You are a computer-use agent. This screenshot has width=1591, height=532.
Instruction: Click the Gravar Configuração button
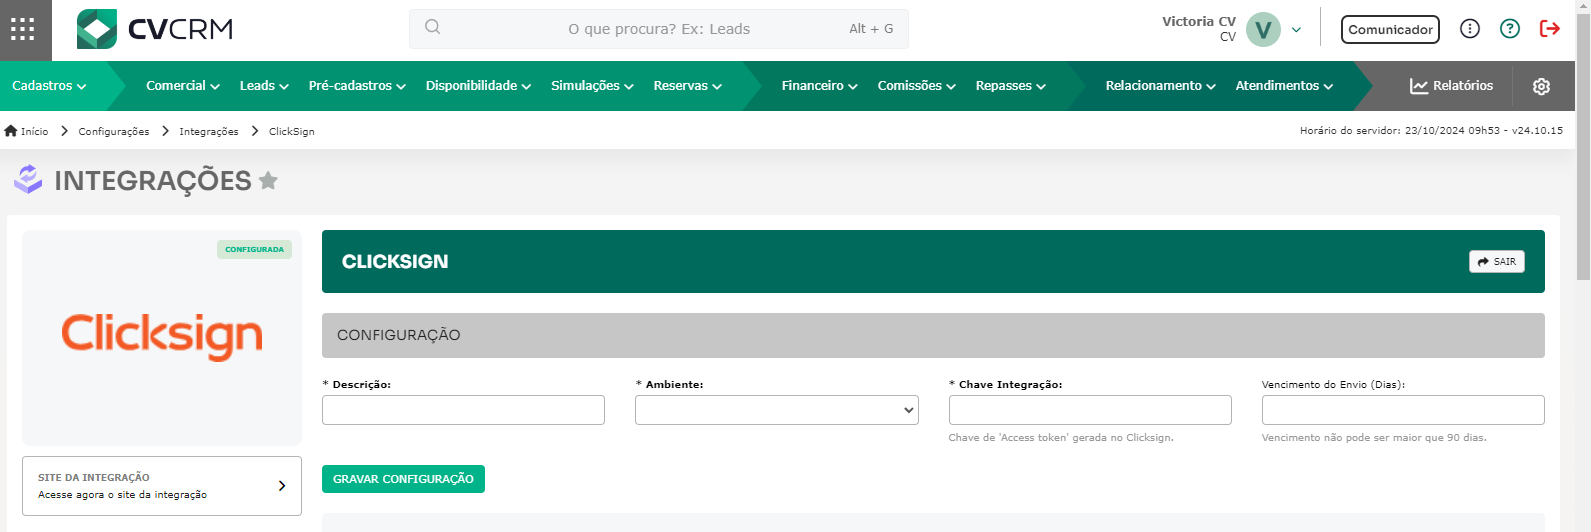[x=403, y=479]
